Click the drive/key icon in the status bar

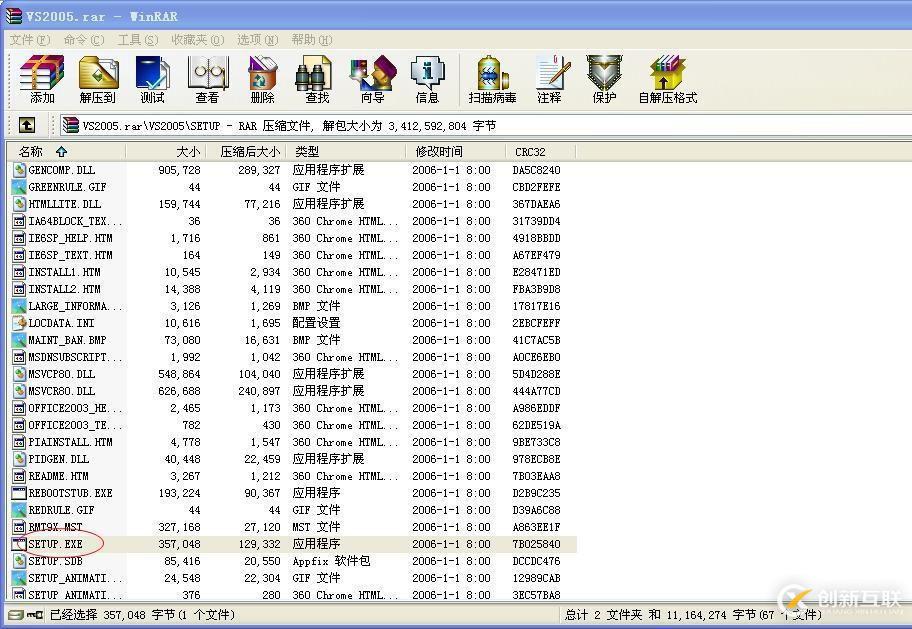(x=25, y=614)
